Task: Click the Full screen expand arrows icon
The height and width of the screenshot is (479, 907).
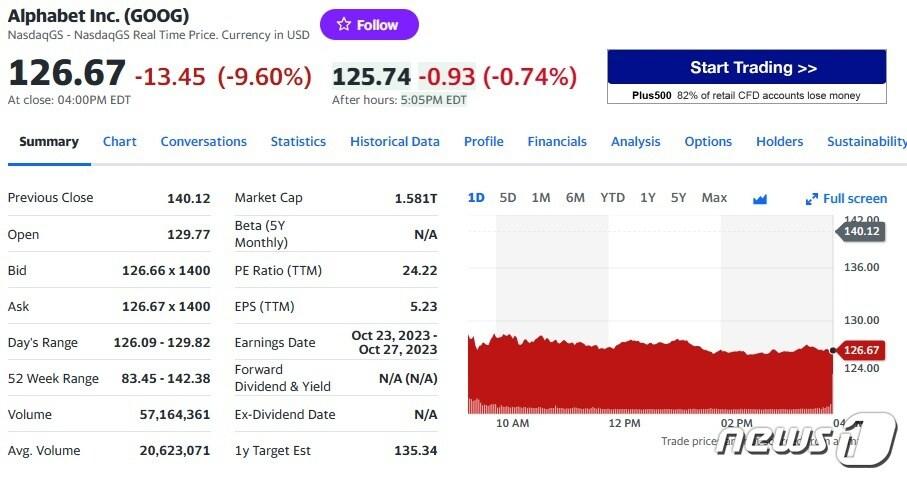Action: click(x=812, y=199)
